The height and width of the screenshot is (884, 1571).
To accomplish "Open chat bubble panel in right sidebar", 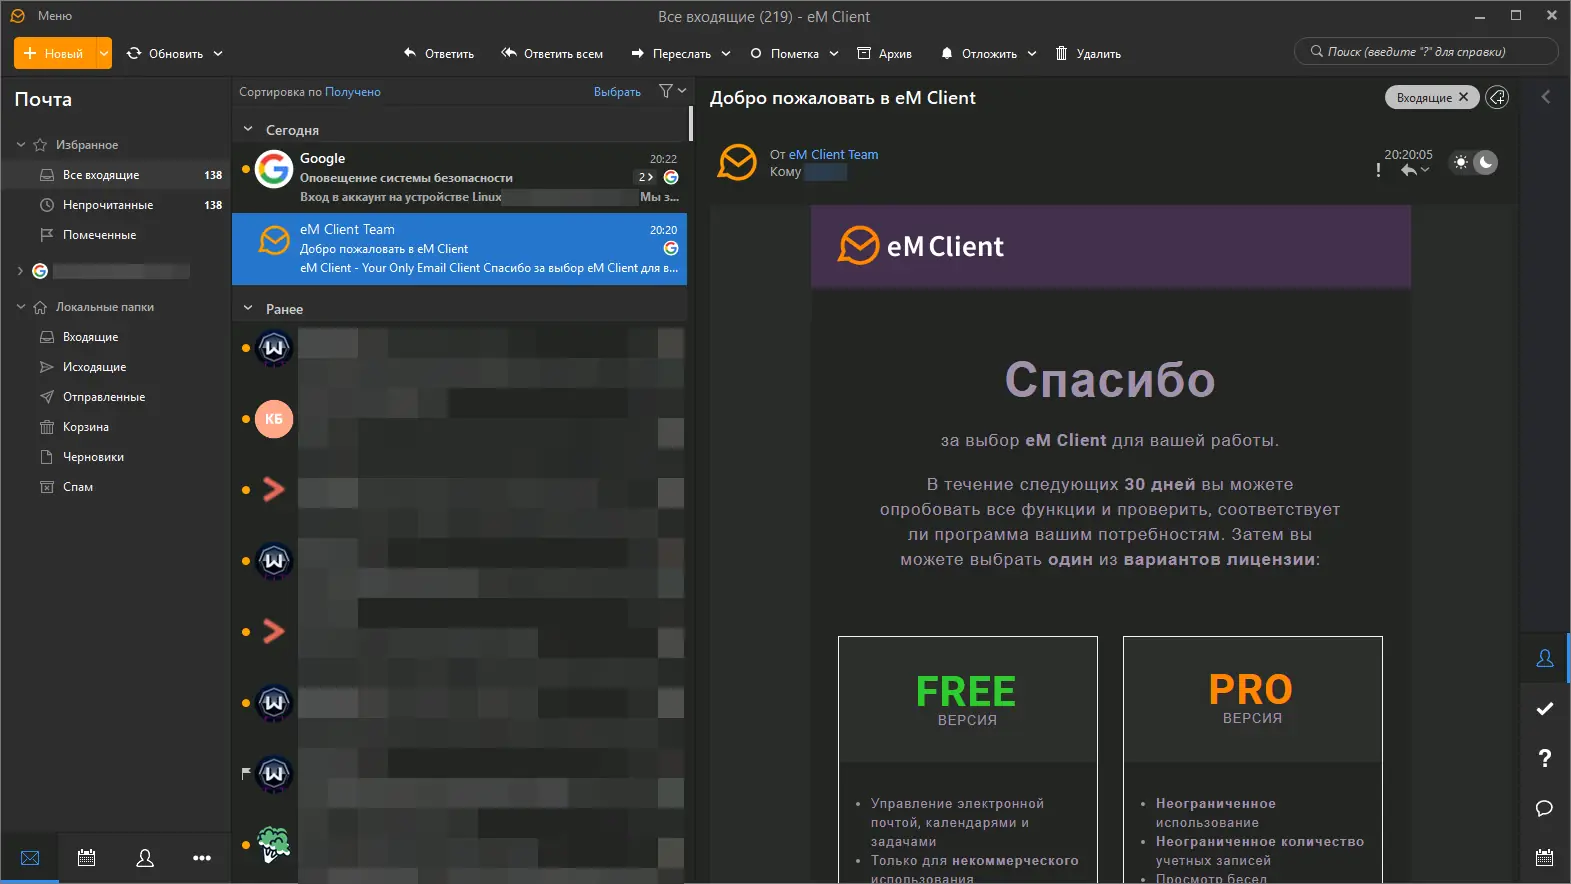I will [1545, 808].
